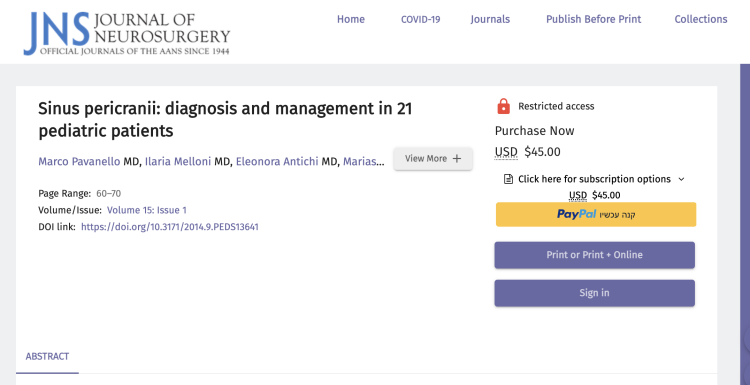
Task: Click the USD $45.00 price above the PayPal button
Action: [x=595, y=195]
